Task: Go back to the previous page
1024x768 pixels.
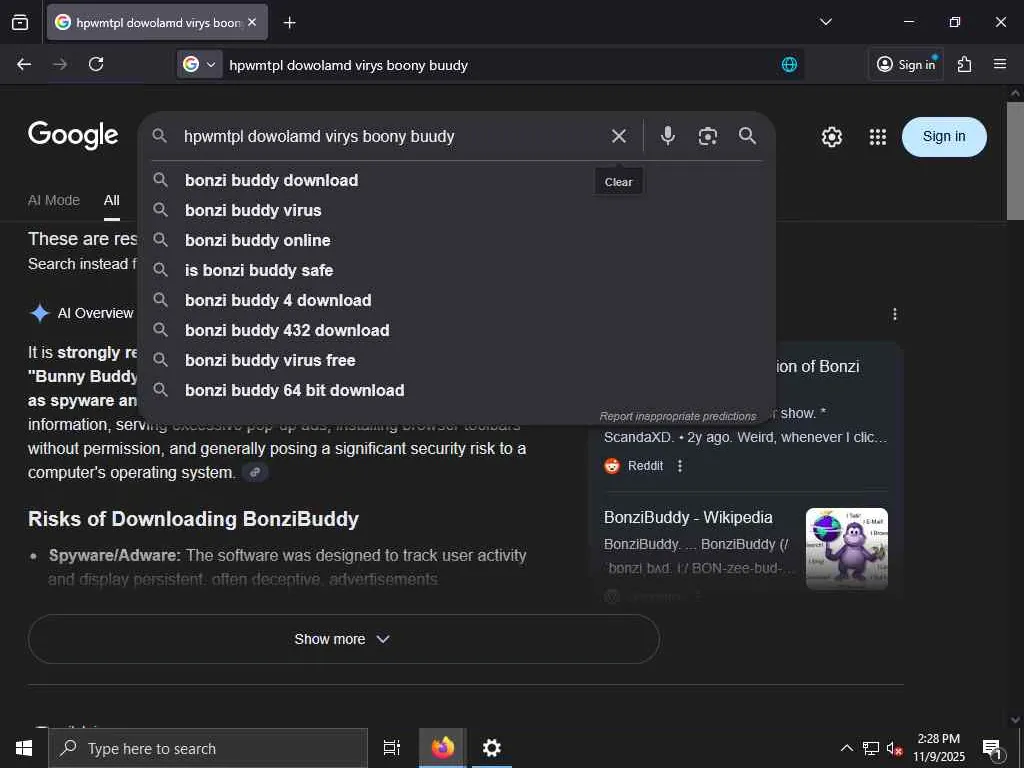Action: click(24, 64)
